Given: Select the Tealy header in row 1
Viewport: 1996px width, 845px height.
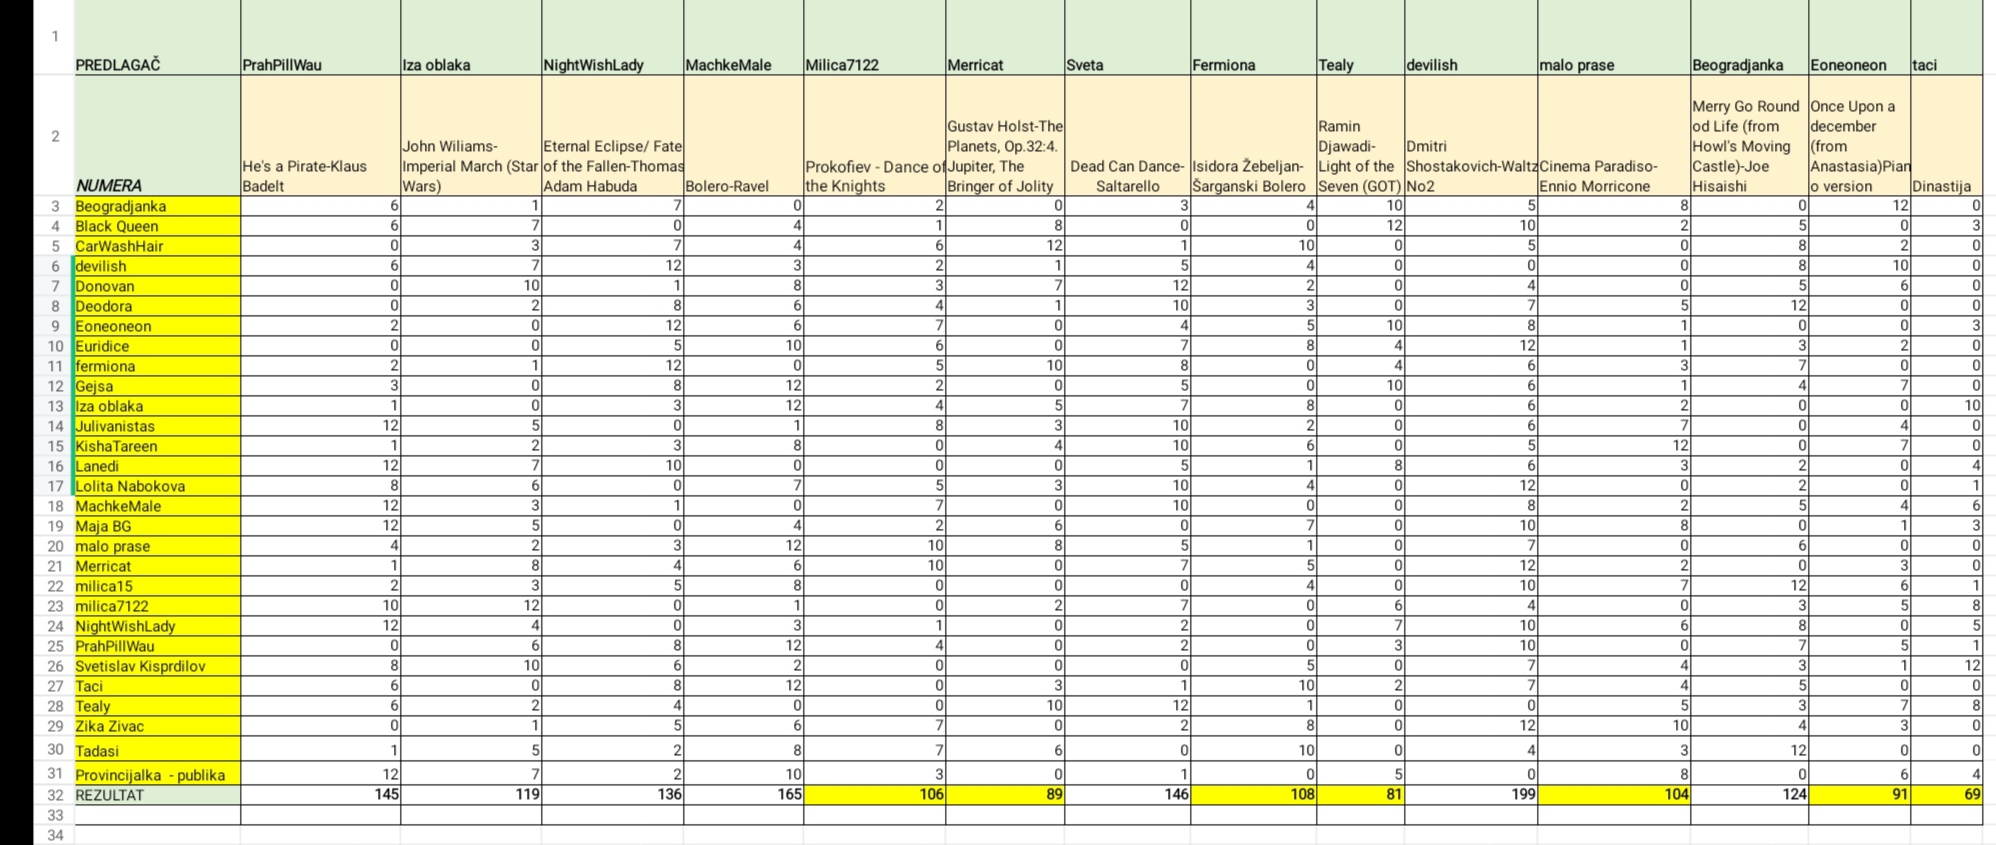Looking at the screenshot, I should pos(1361,37).
